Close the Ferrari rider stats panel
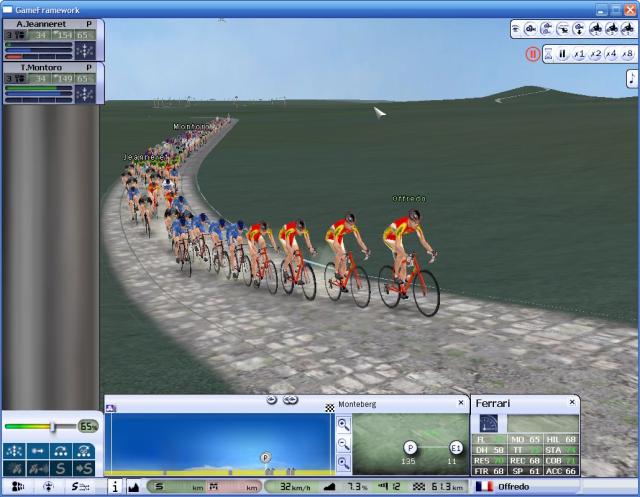Image resolution: width=640 pixels, height=497 pixels. 572,402
